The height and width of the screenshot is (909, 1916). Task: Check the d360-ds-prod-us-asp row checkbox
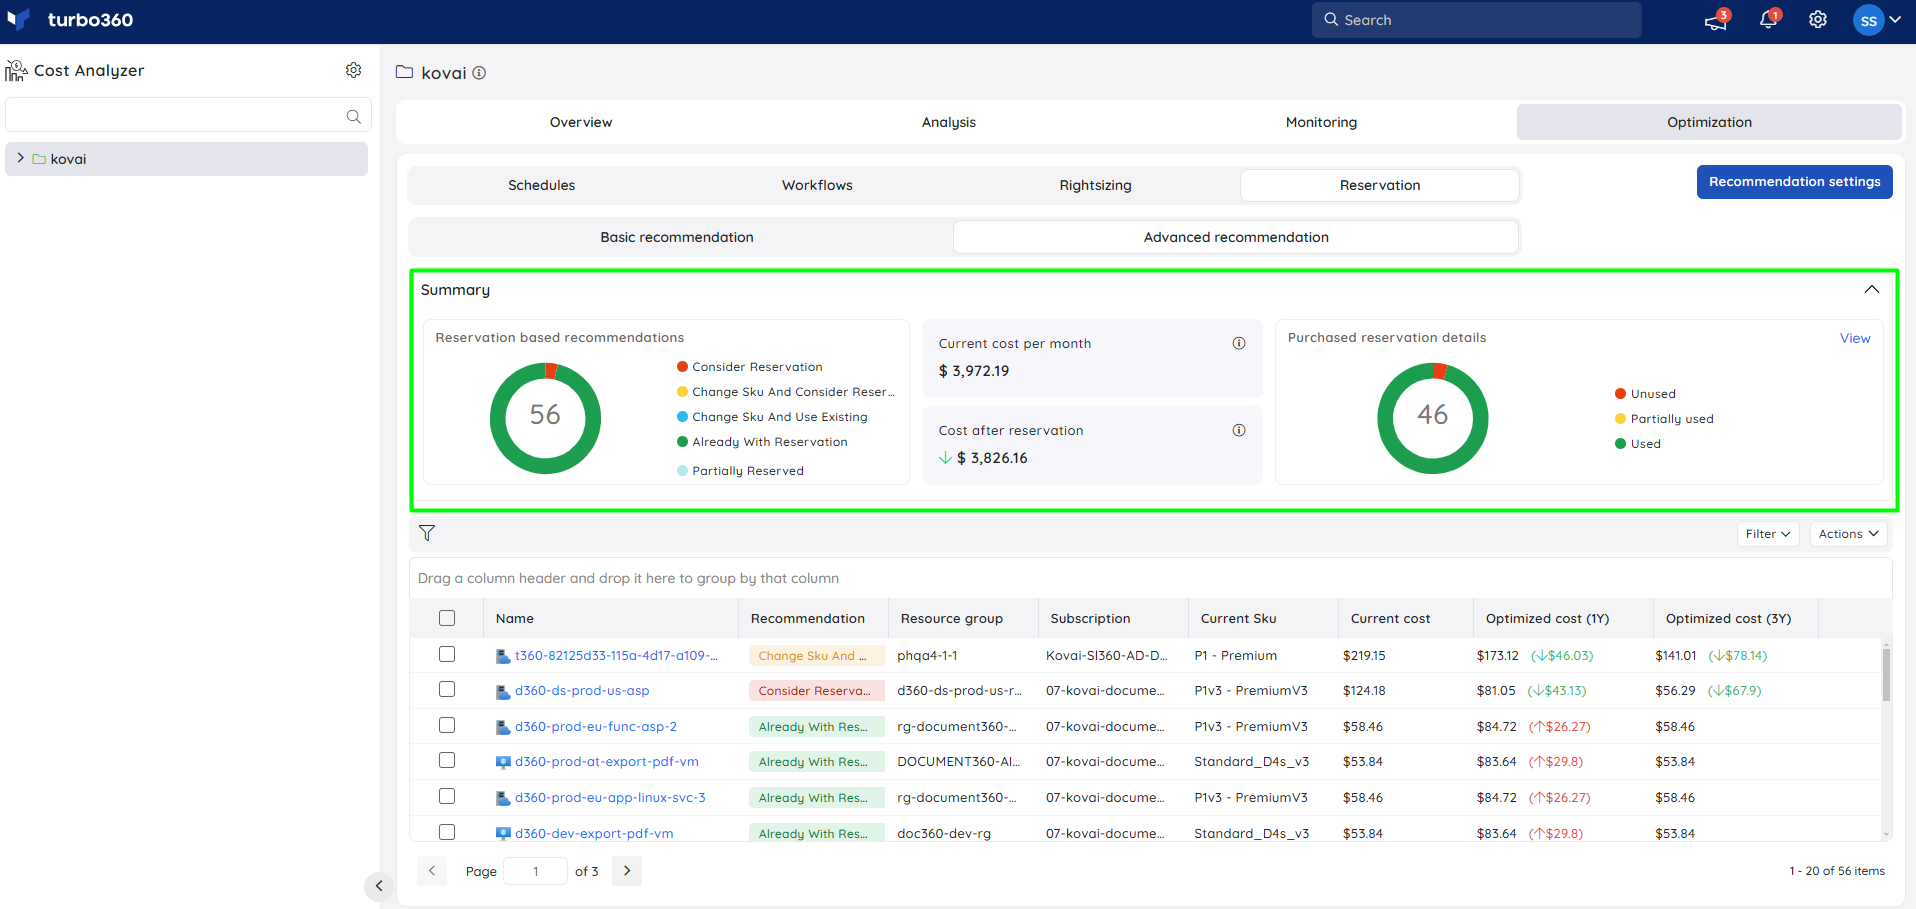click(x=447, y=689)
